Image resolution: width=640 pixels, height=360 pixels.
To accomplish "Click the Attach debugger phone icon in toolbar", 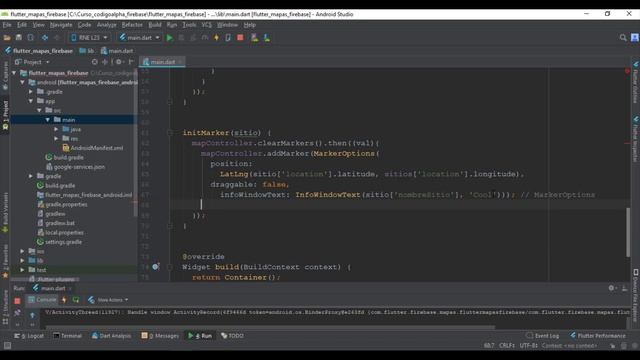I will 228,38.
